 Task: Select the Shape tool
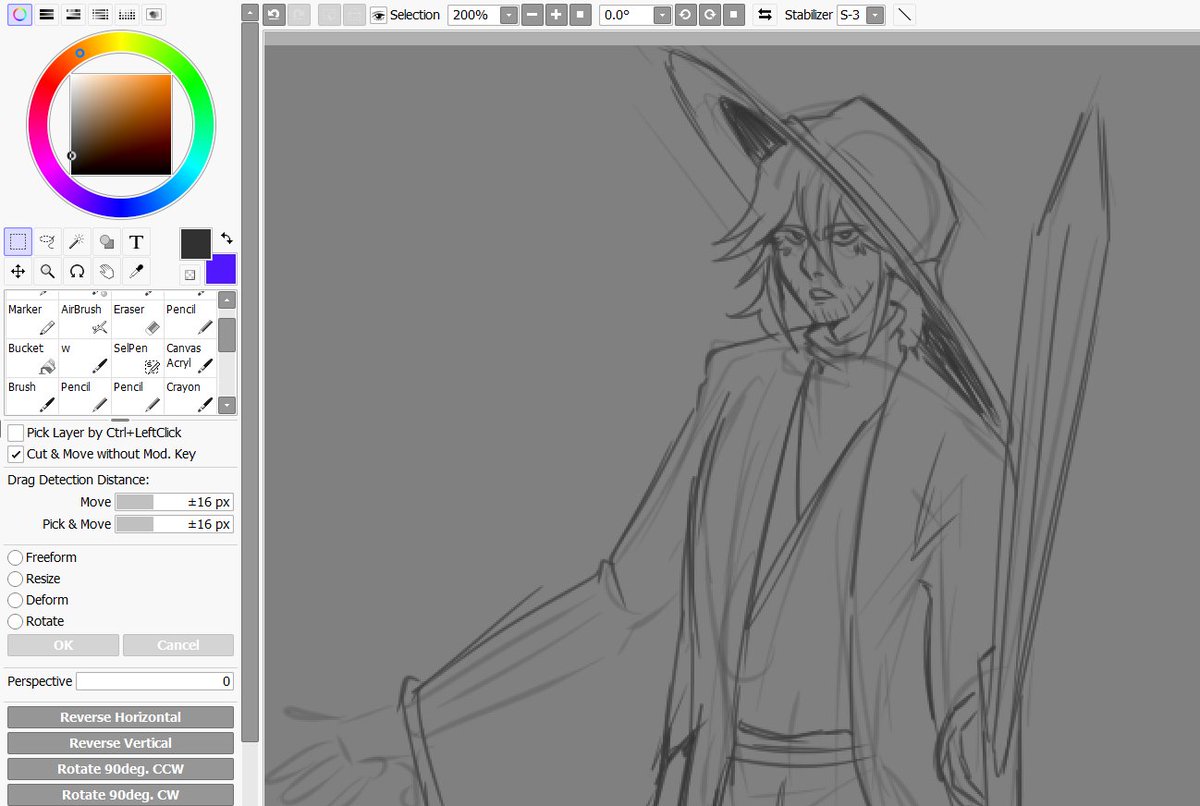107,241
